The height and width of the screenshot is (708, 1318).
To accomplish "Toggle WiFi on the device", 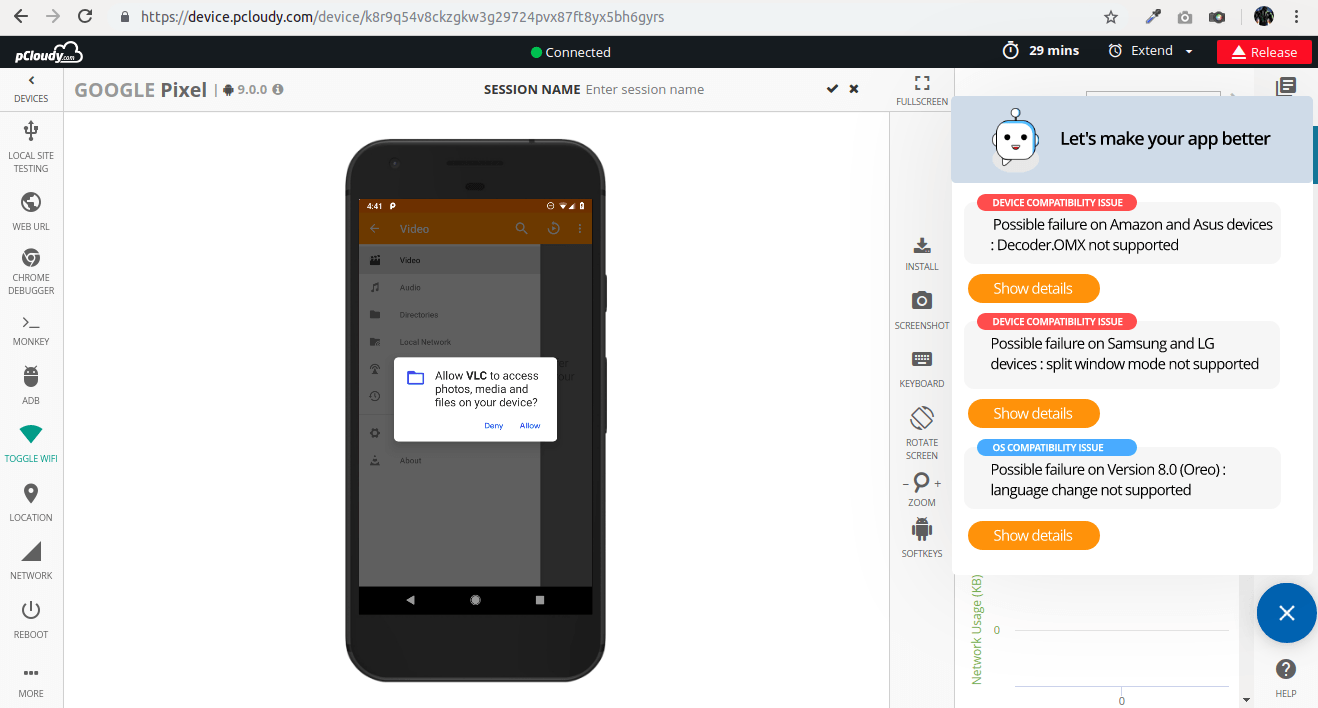I will [x=31, y=443].
